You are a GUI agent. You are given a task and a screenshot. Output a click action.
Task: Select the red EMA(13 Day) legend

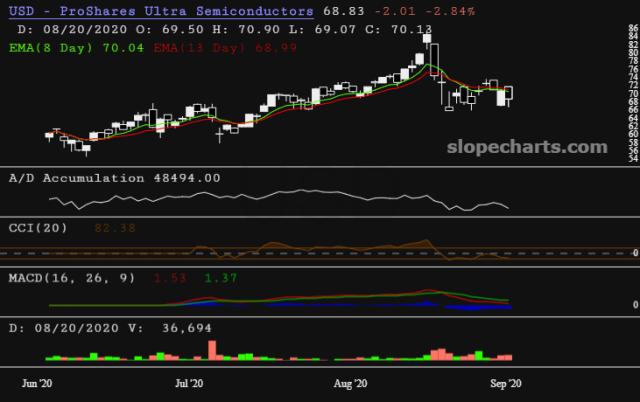point(225,48)
